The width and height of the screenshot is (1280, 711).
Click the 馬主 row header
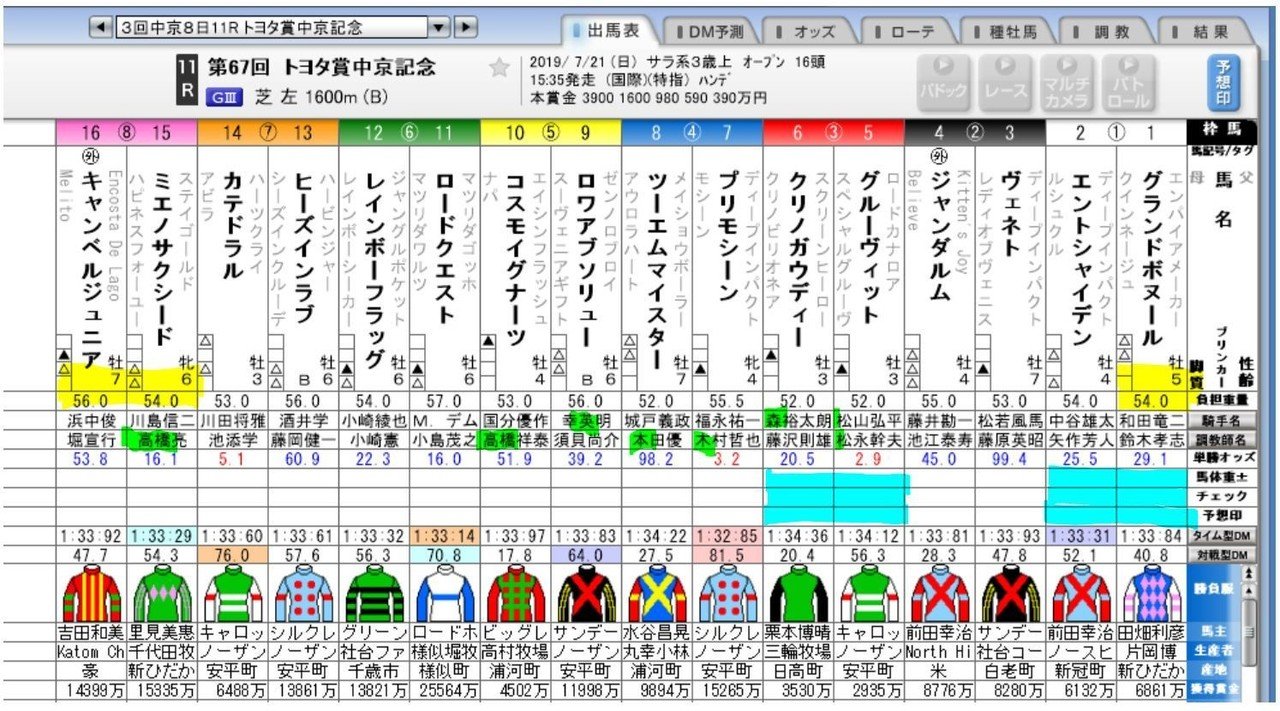pos(1216,632)
